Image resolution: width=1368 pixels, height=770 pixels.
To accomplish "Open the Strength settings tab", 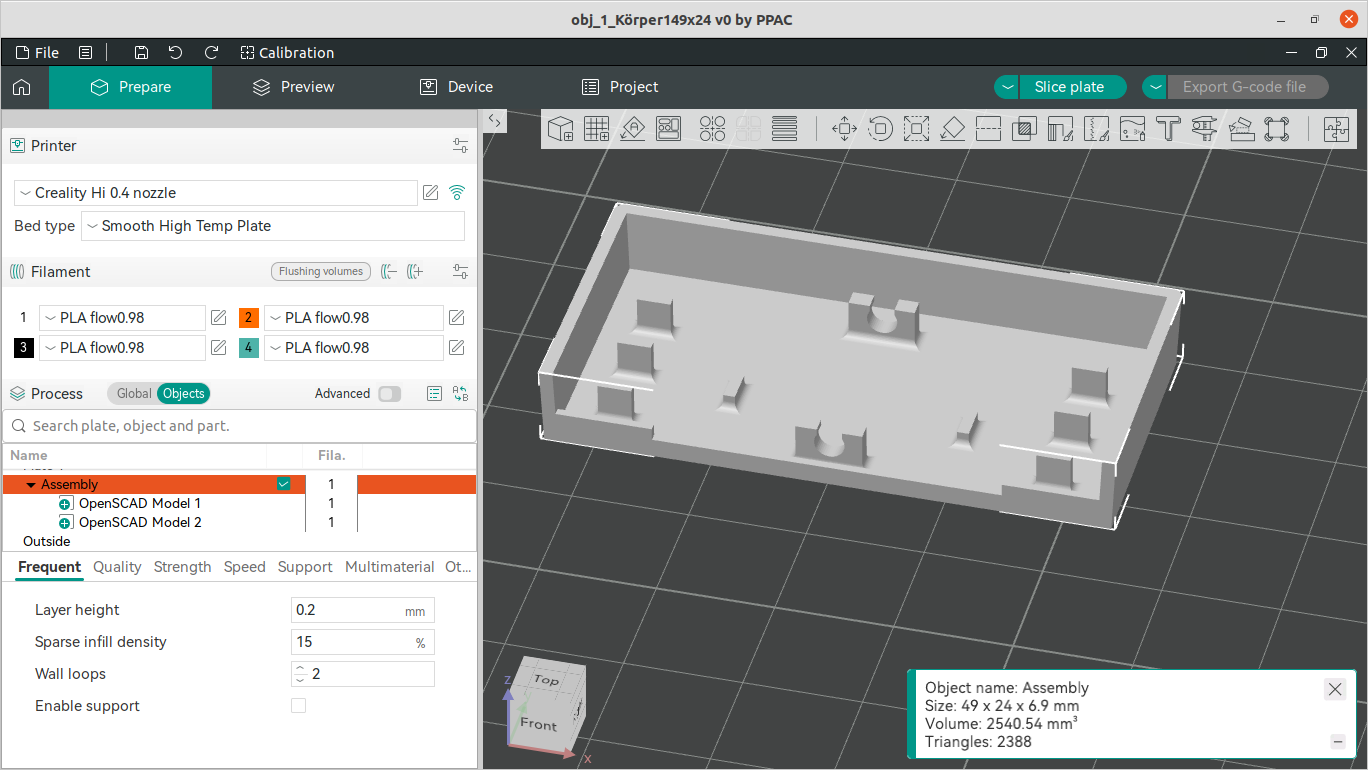I will pos(182,567).
